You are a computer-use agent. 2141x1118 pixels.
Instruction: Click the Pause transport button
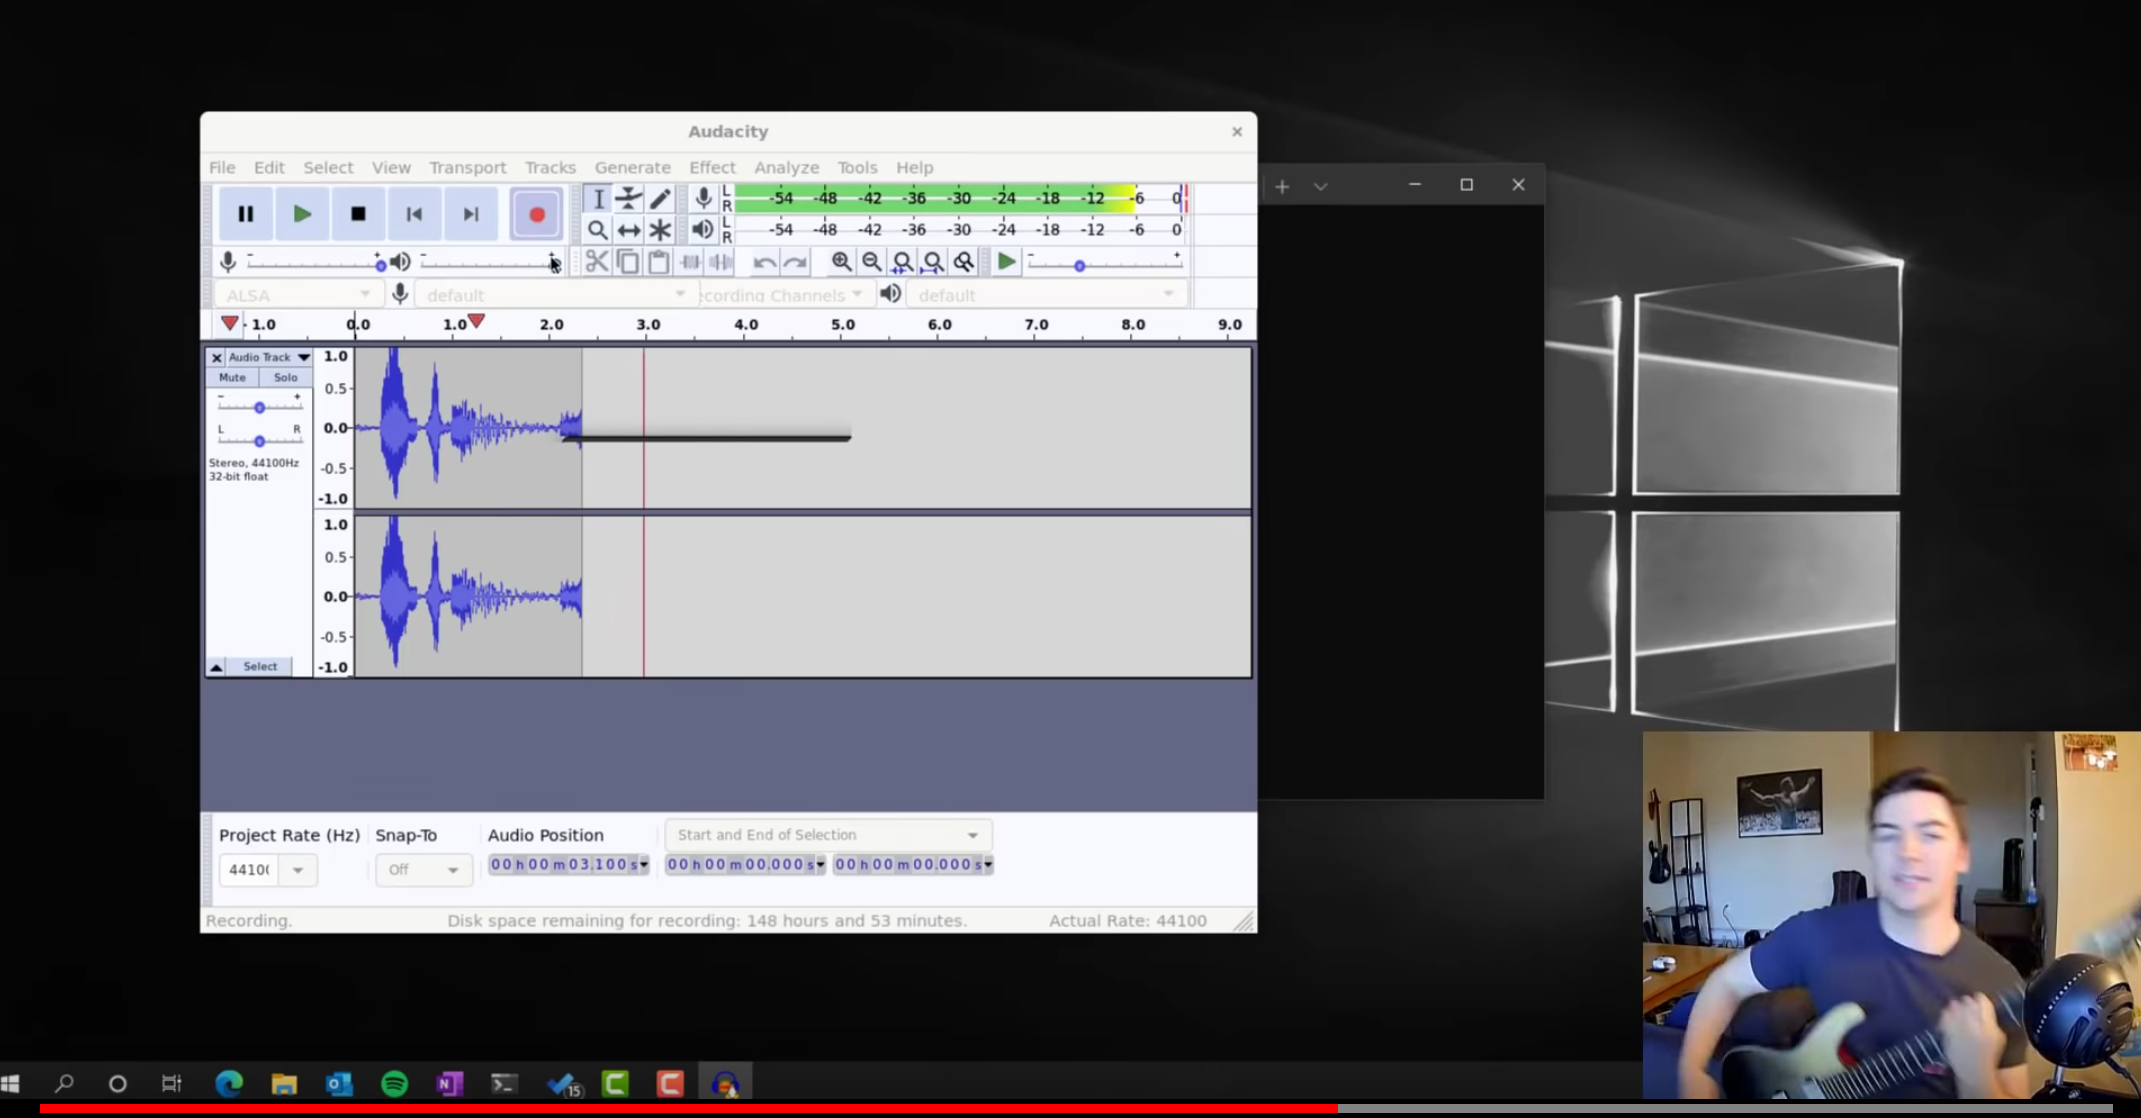(245, 214)
